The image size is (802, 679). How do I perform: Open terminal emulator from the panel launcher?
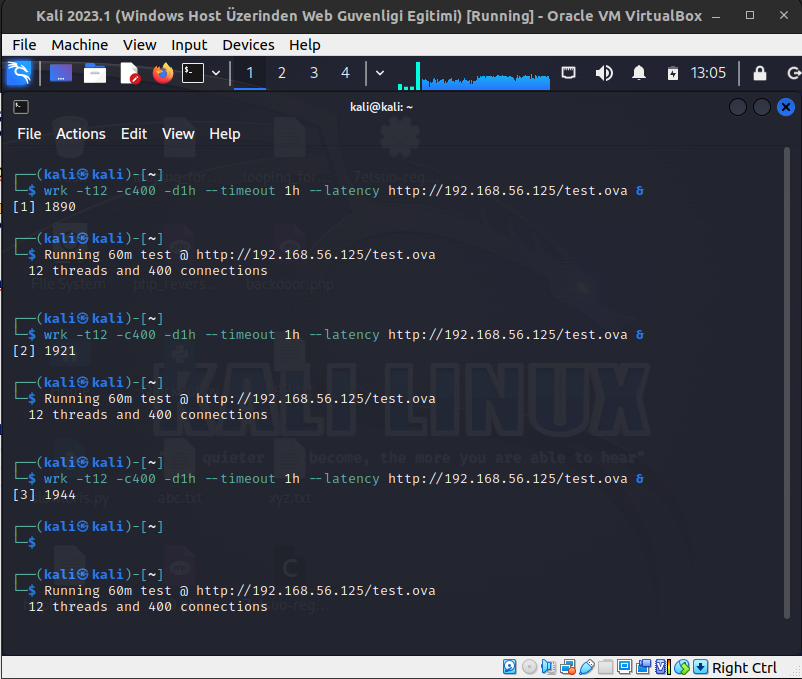pyautogui.click(x=193, y=73)
